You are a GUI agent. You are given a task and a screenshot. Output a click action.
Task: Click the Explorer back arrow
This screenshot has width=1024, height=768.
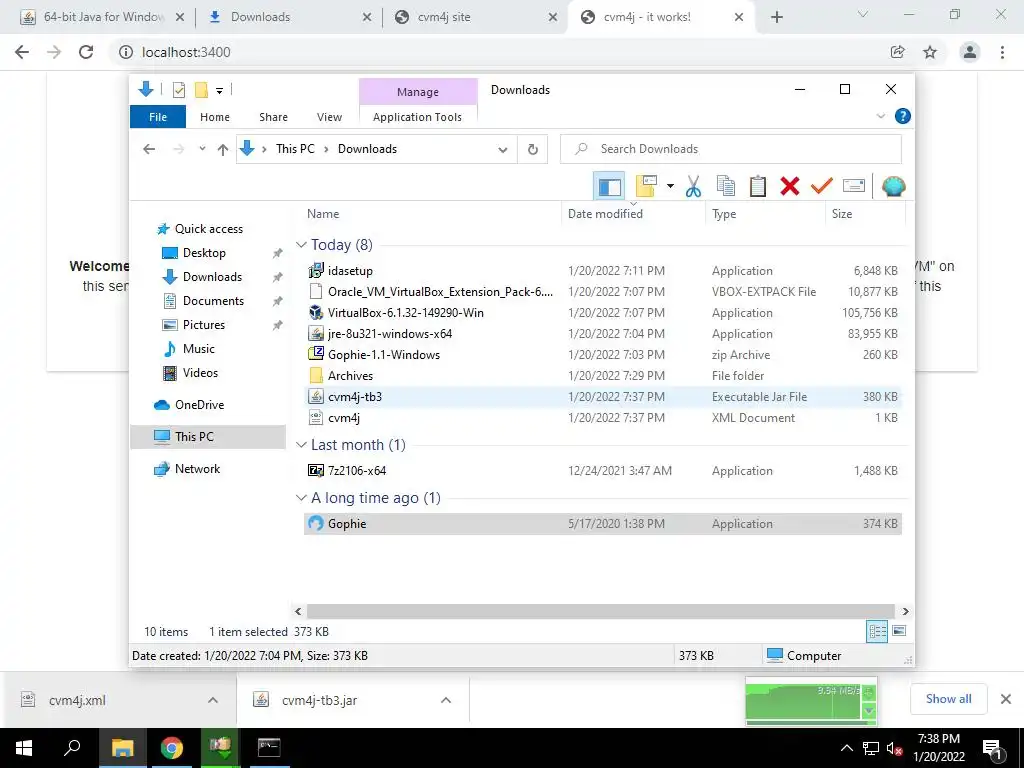149,150
